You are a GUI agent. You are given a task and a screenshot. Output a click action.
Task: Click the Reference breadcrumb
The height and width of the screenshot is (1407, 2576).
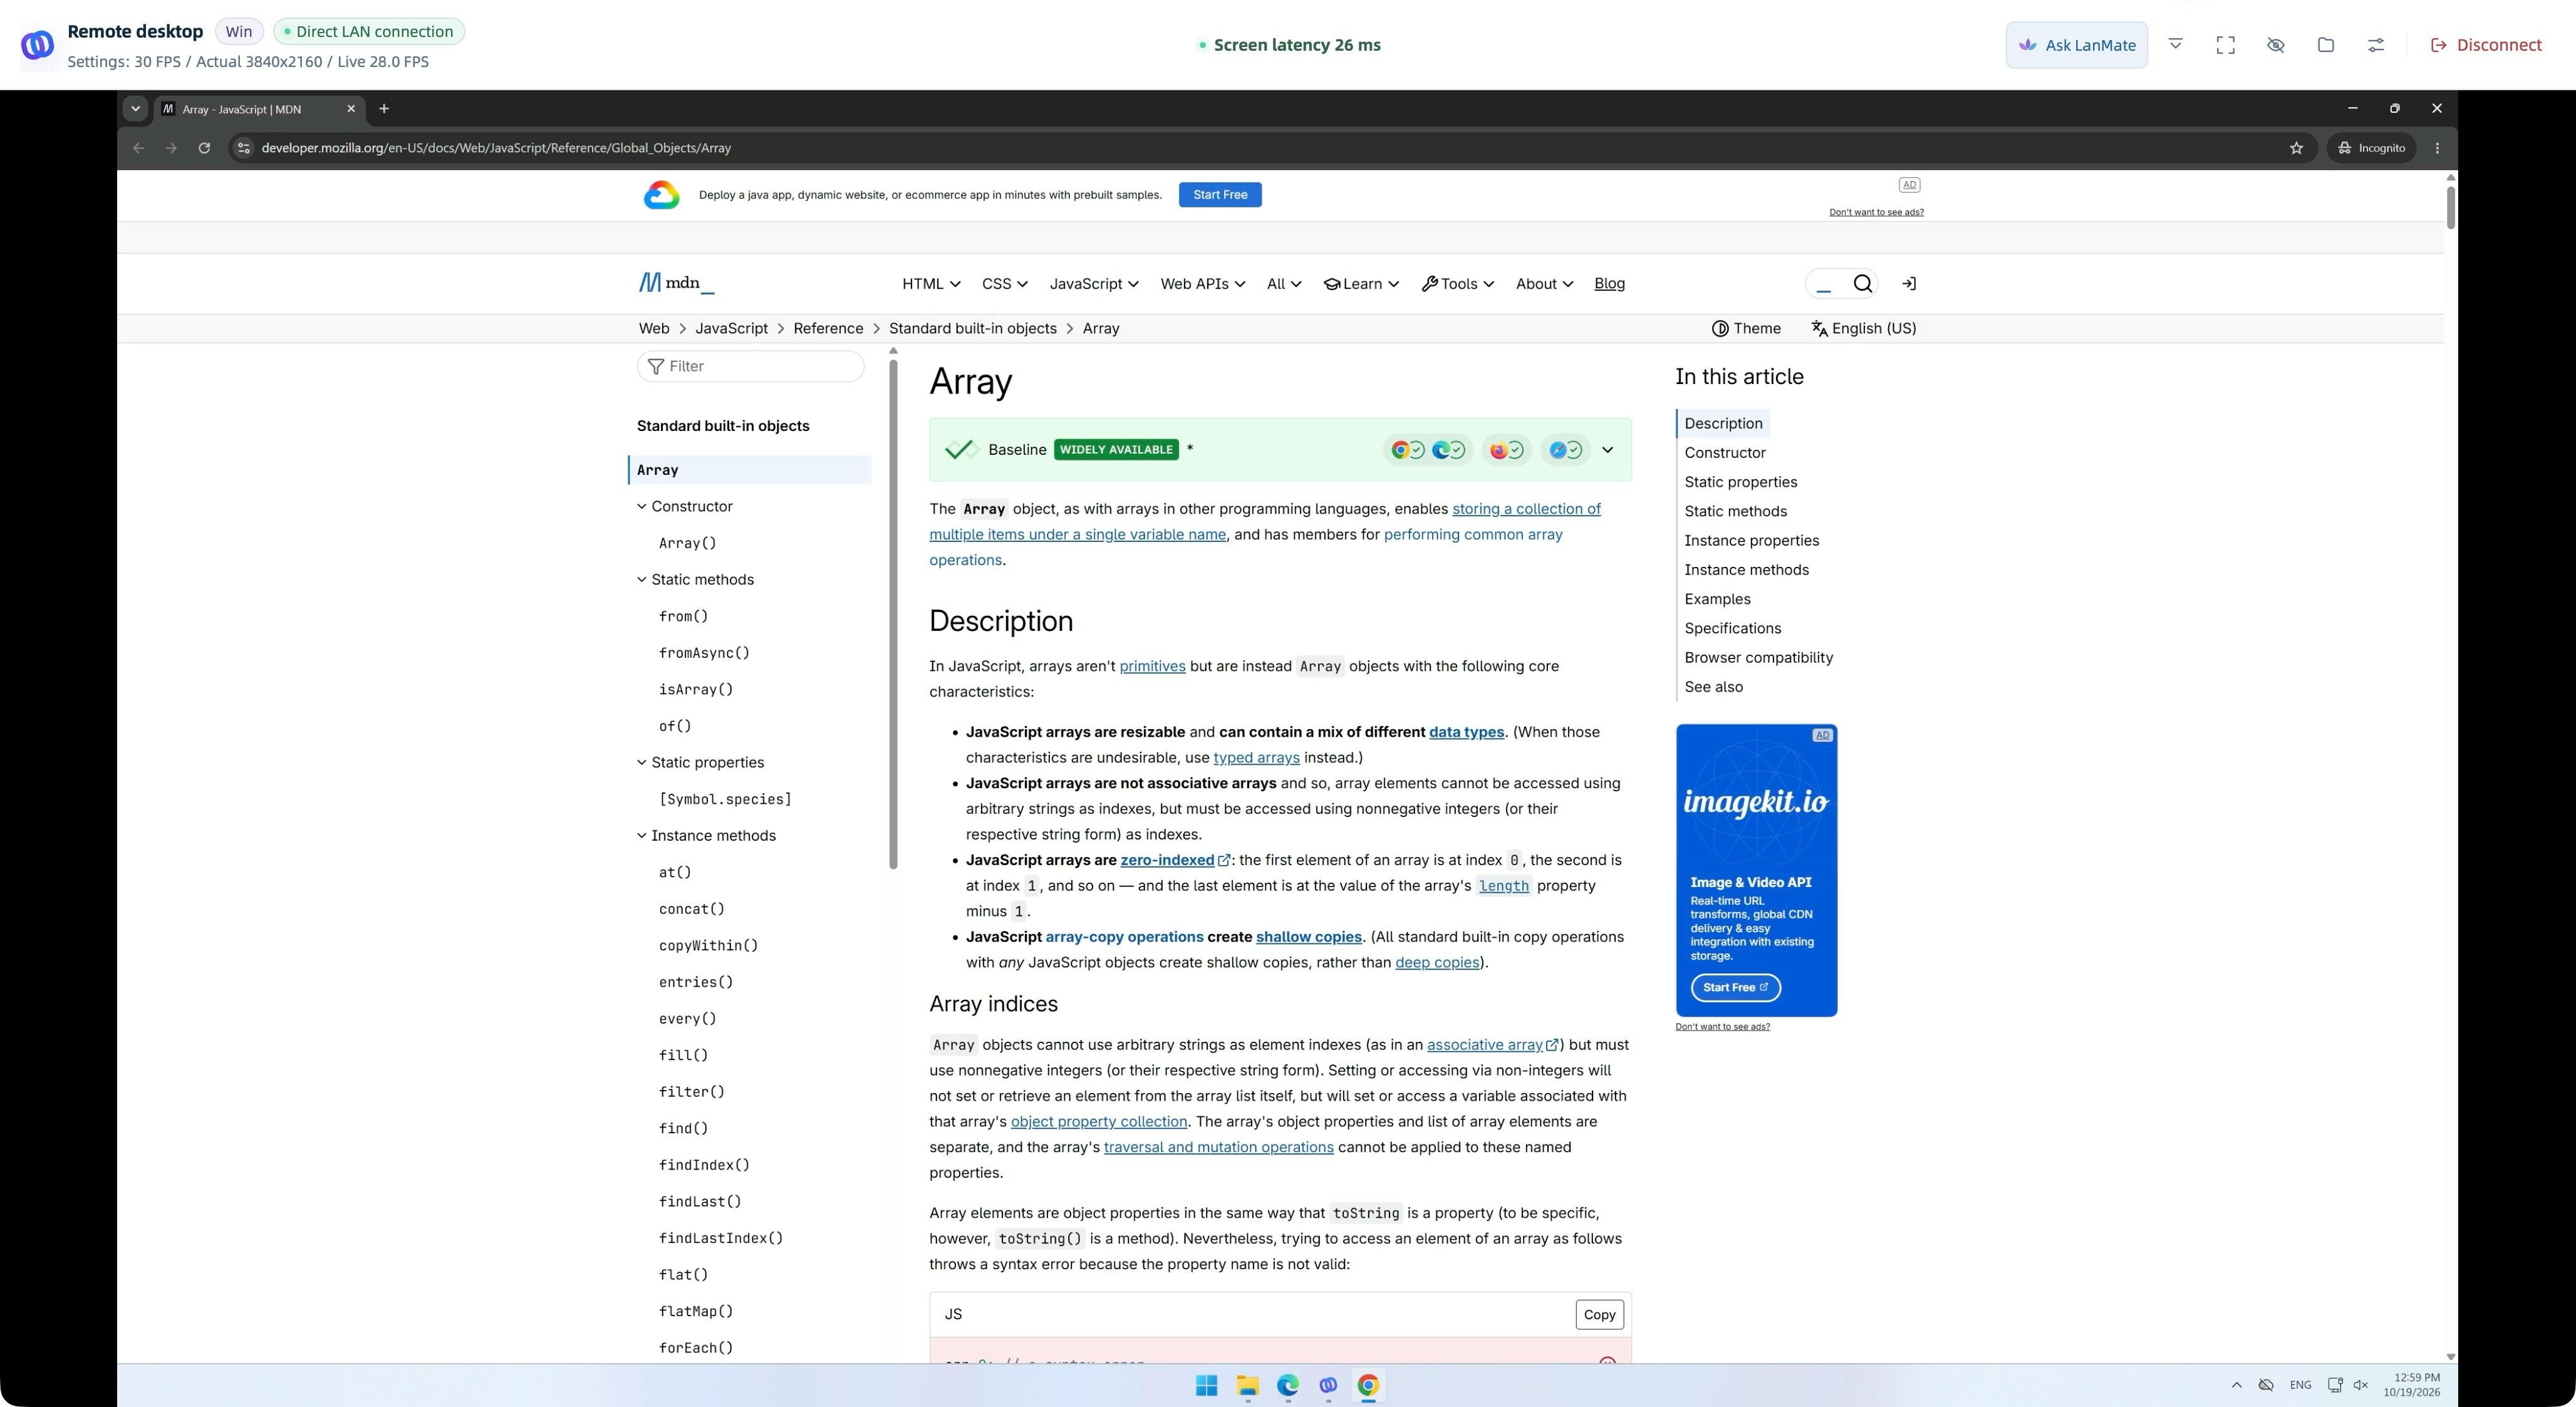click(828, 329)
